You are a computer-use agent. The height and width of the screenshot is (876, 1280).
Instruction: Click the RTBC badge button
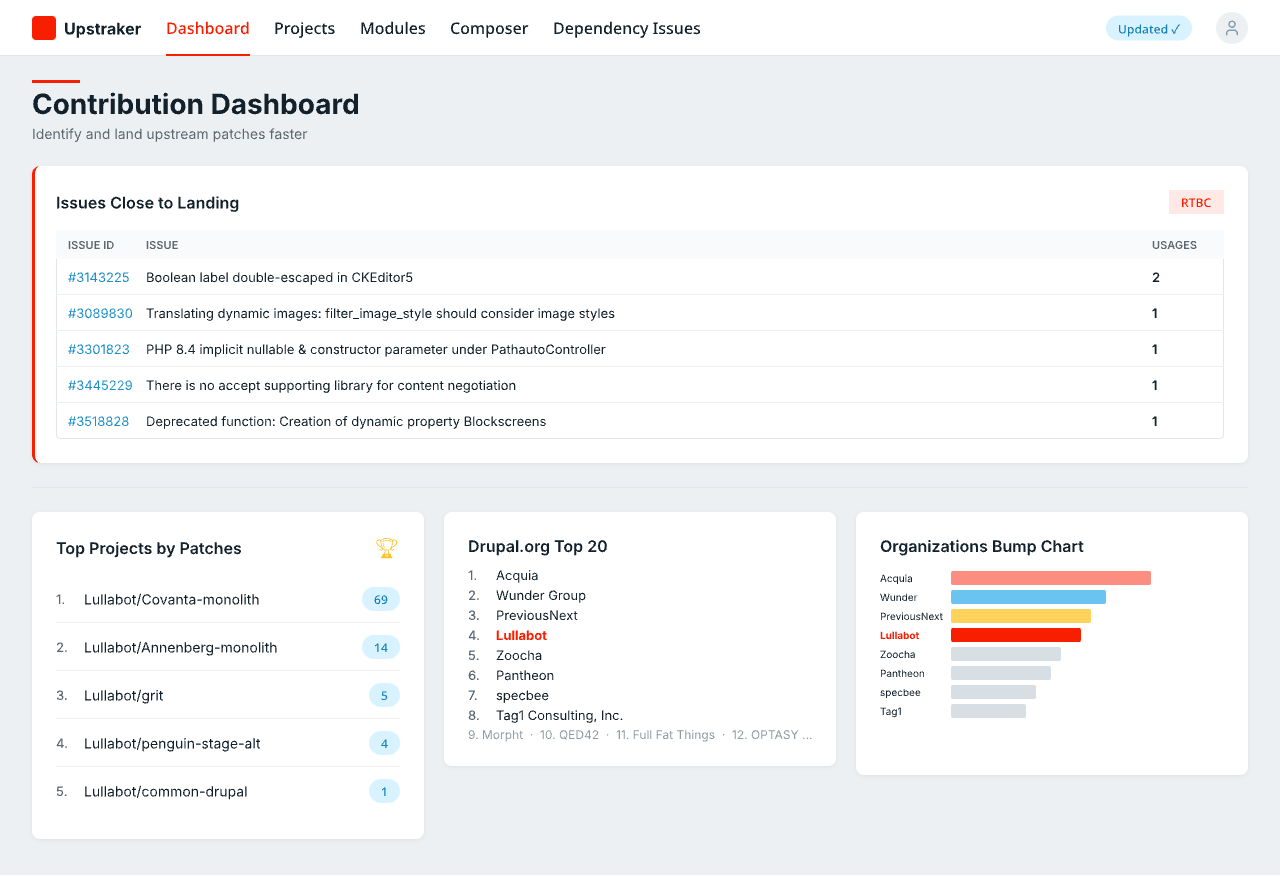pos(1196,202)
